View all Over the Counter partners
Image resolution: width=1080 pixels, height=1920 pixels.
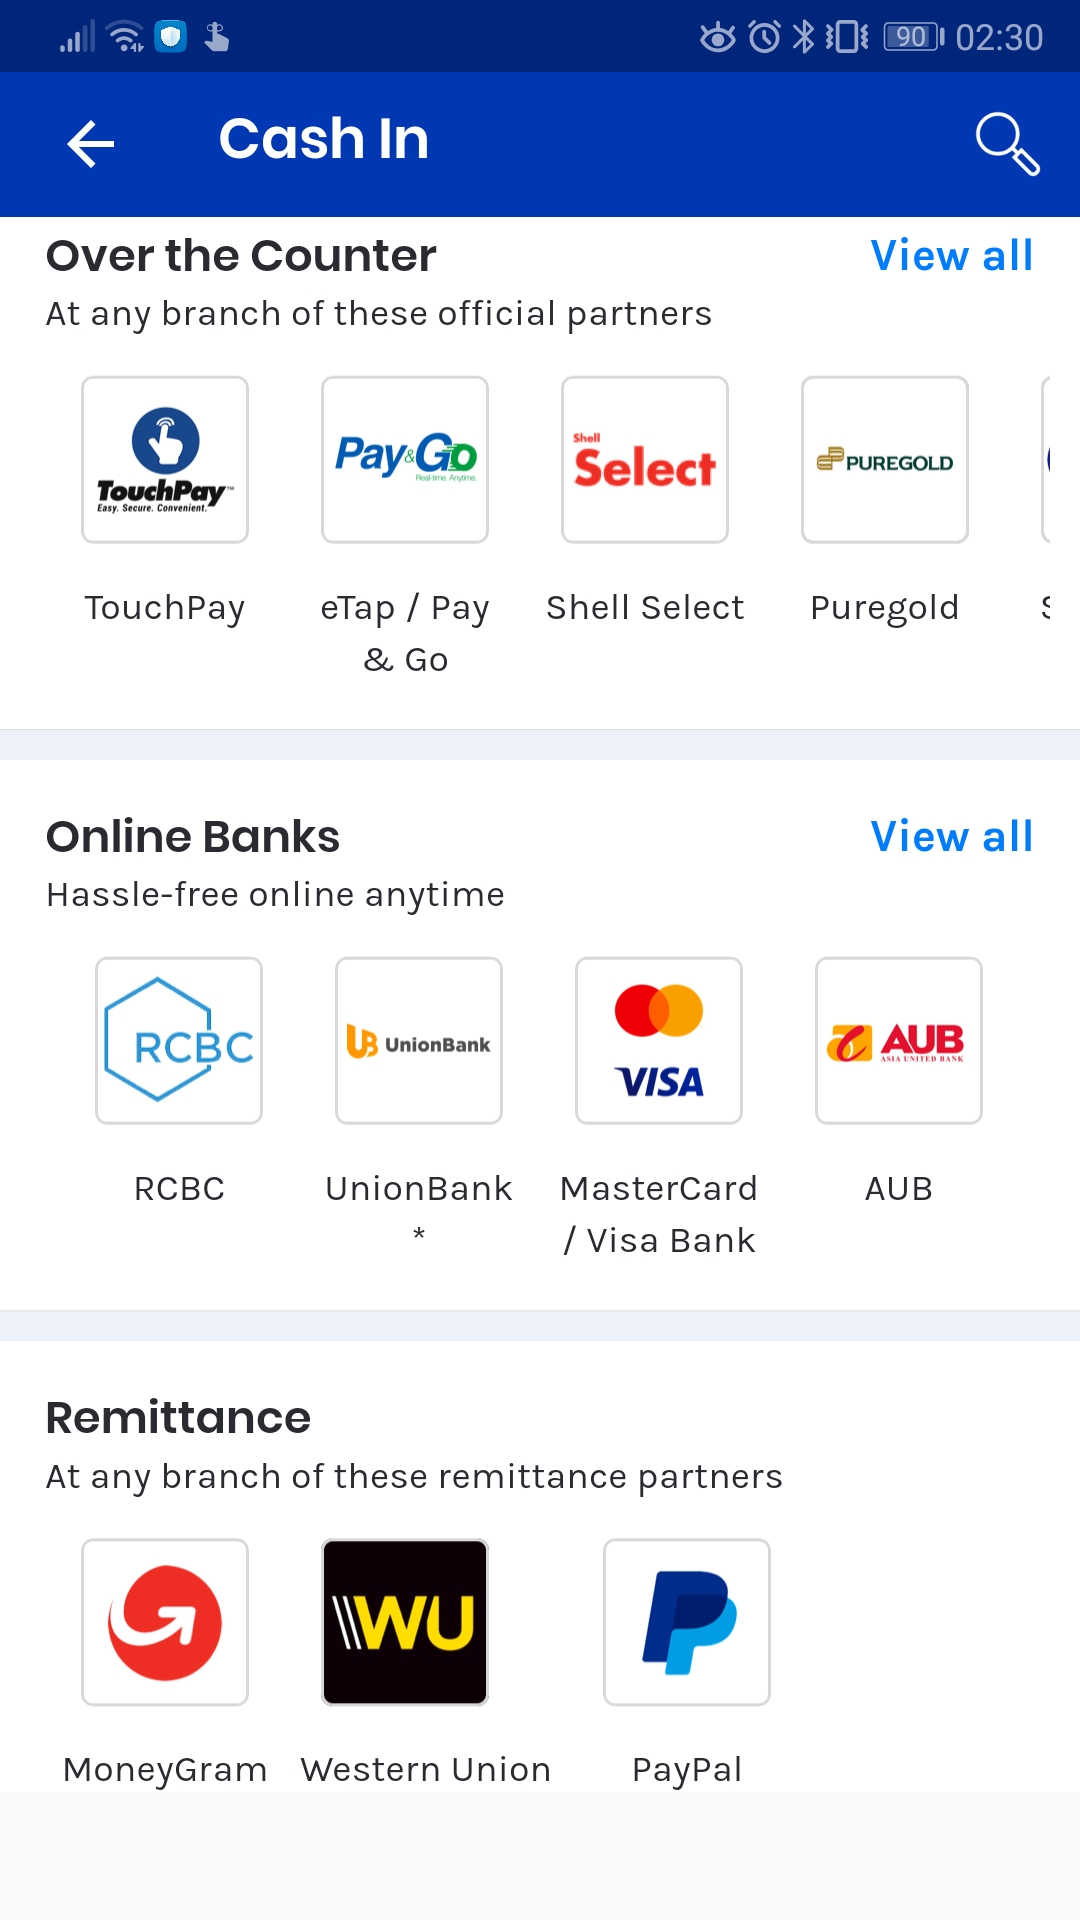951,256
